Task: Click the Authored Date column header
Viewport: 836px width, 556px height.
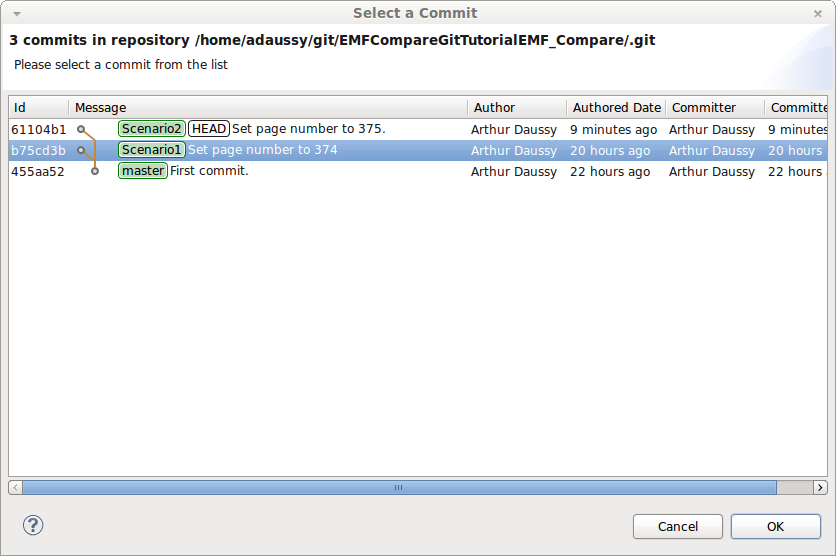Action: [615, 107]
